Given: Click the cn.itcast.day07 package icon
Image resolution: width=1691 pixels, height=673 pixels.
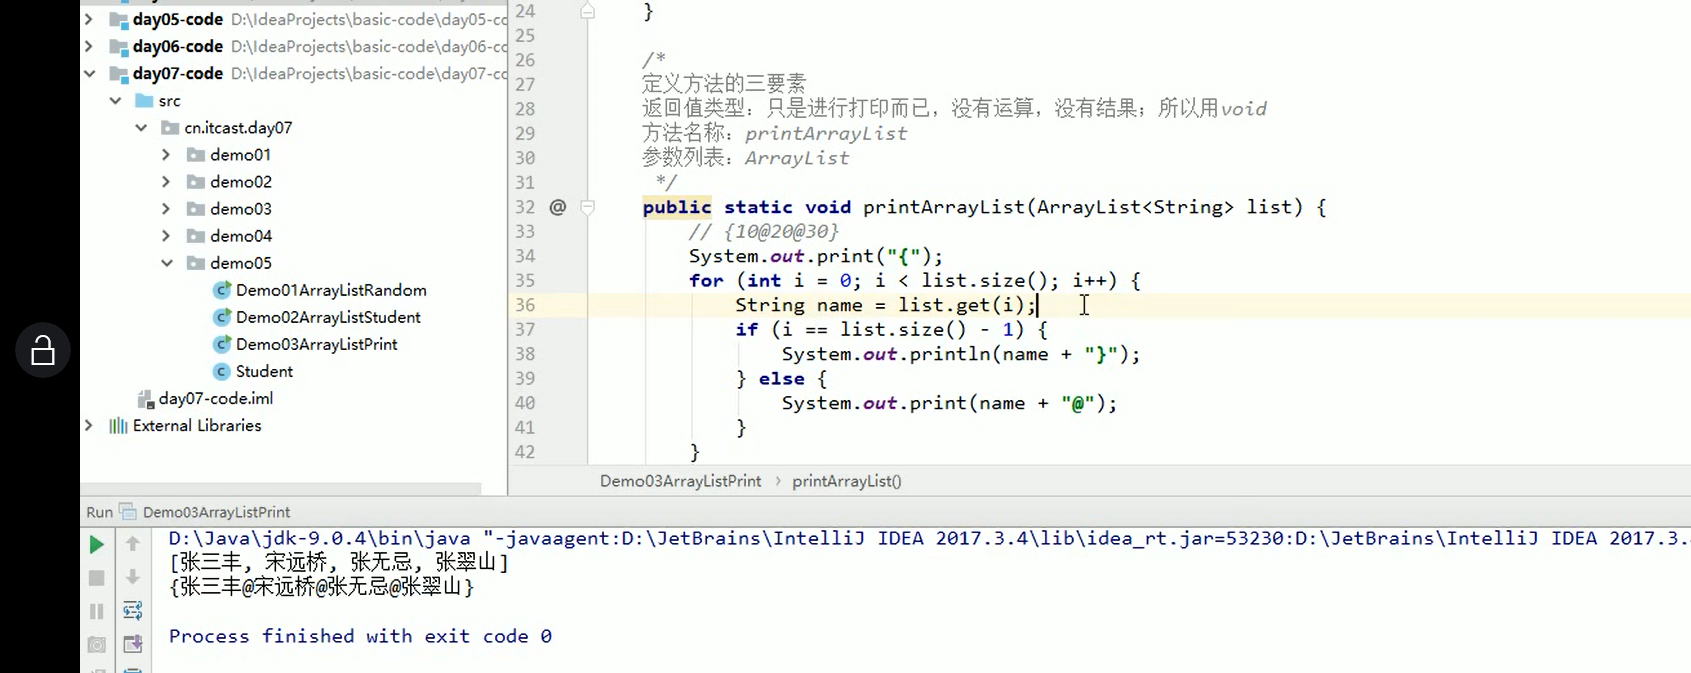Looking at the screenshot, I should [170, 127].
